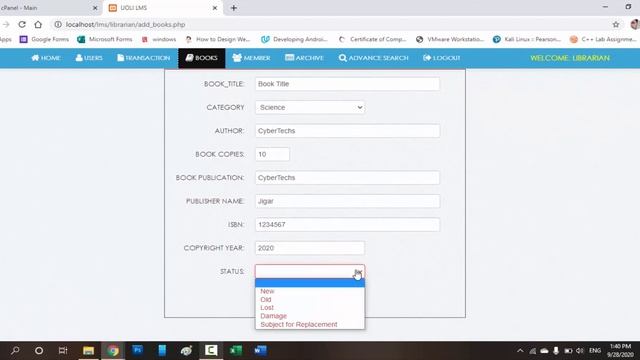
Task: Click the Copyright Year field
Action: point(310,248)
